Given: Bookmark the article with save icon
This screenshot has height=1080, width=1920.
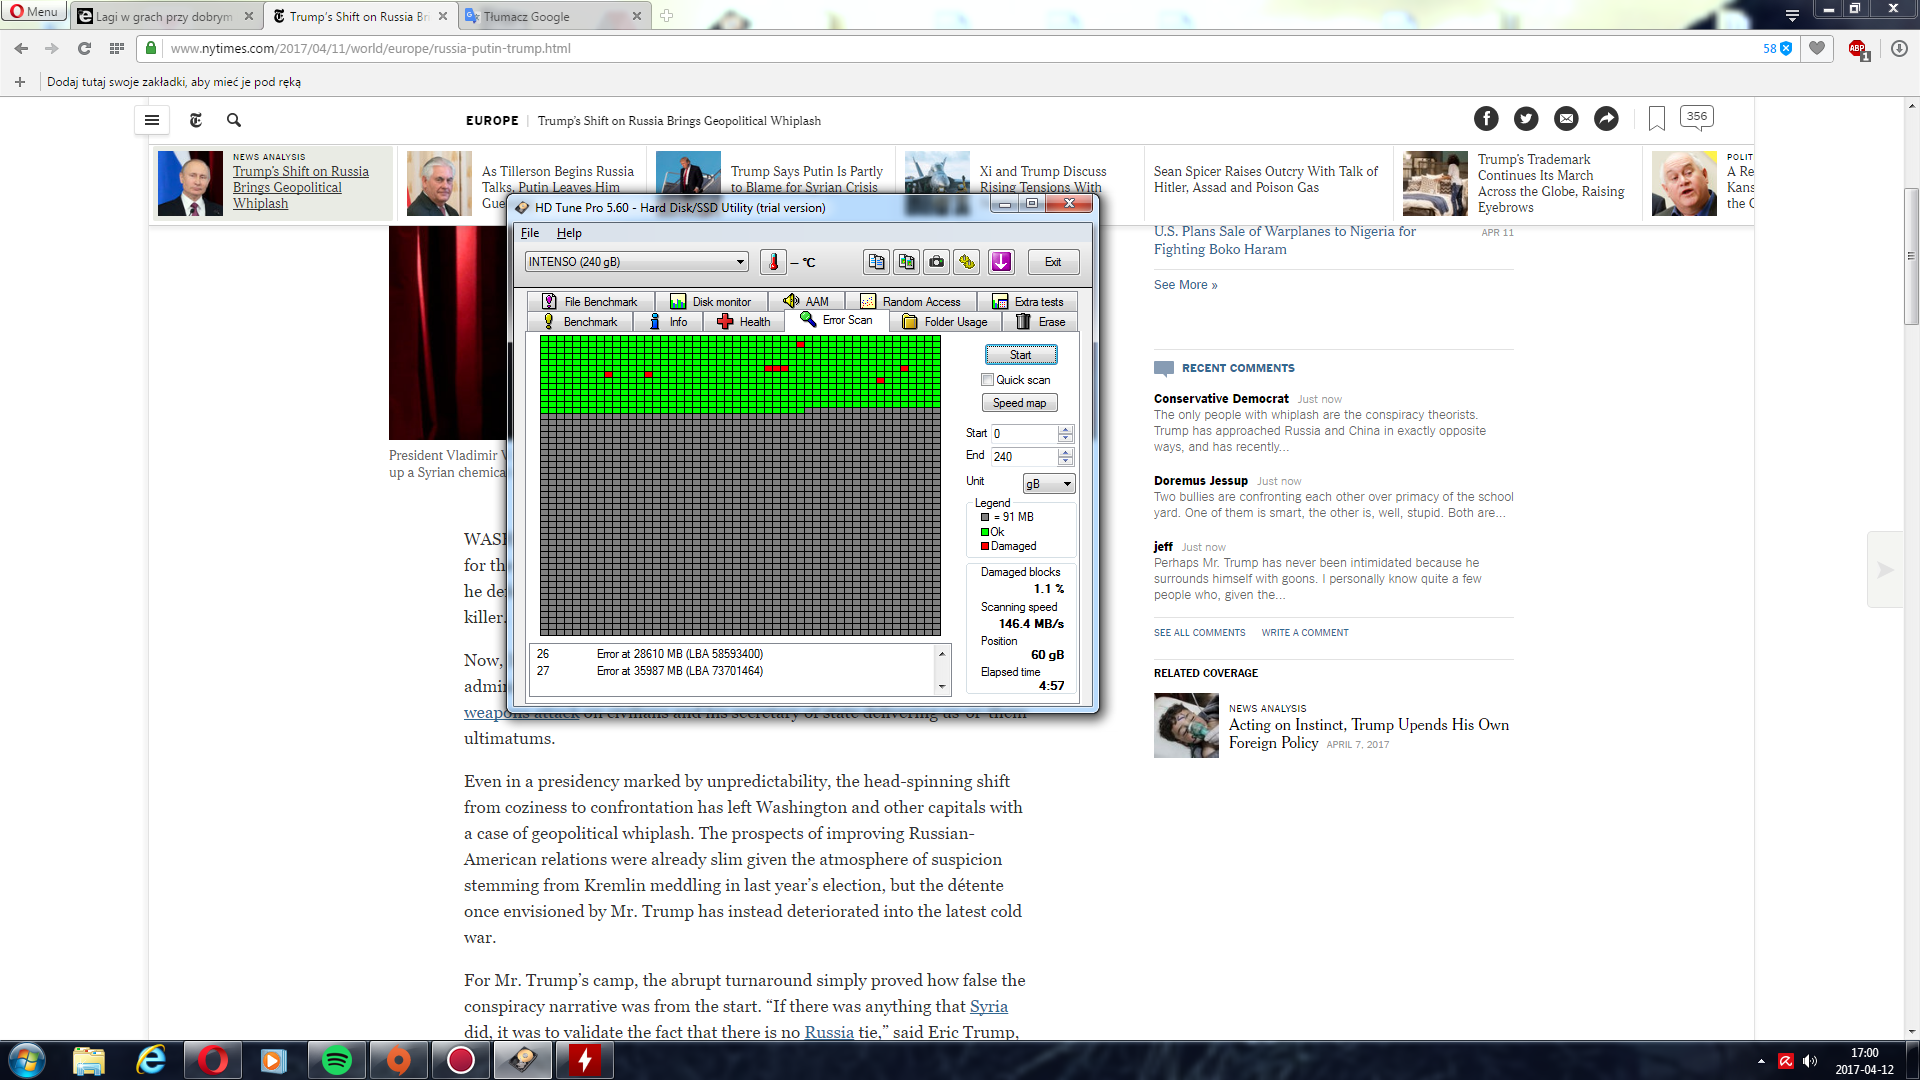Looking at the screenshot, I should [1656, 119].
